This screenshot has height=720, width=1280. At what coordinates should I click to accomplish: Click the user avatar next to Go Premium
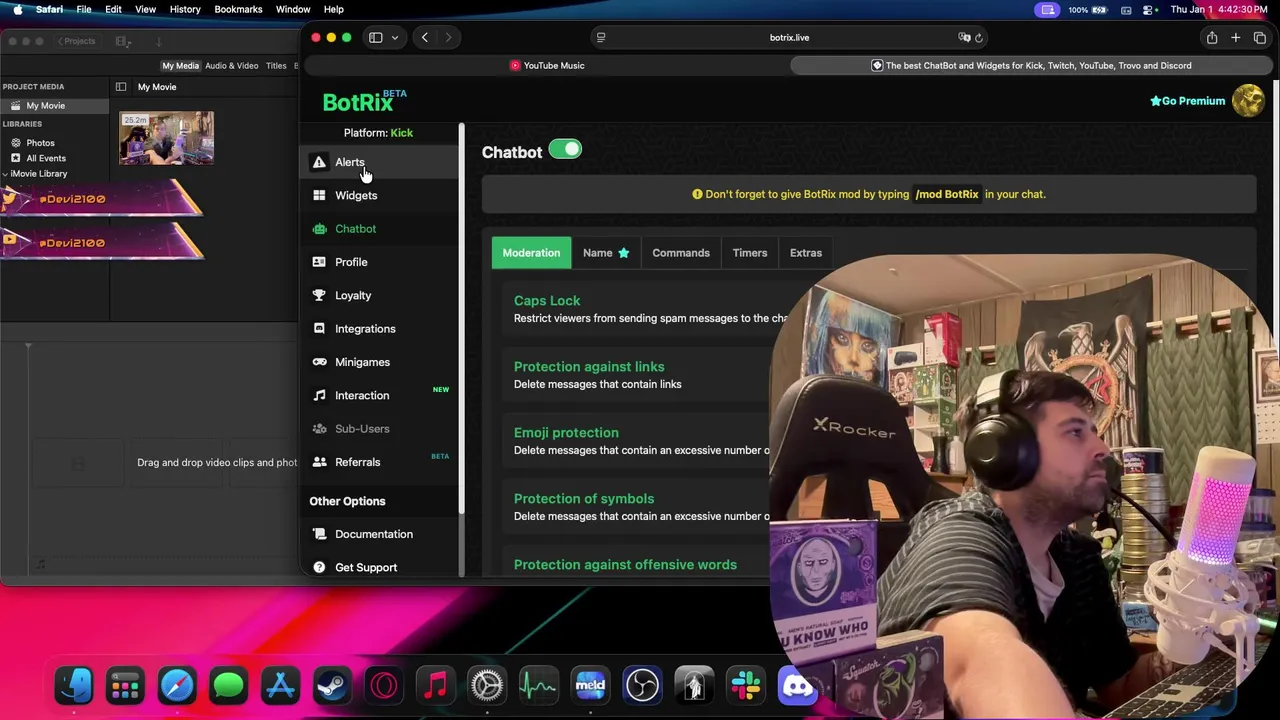point(1247,101)
